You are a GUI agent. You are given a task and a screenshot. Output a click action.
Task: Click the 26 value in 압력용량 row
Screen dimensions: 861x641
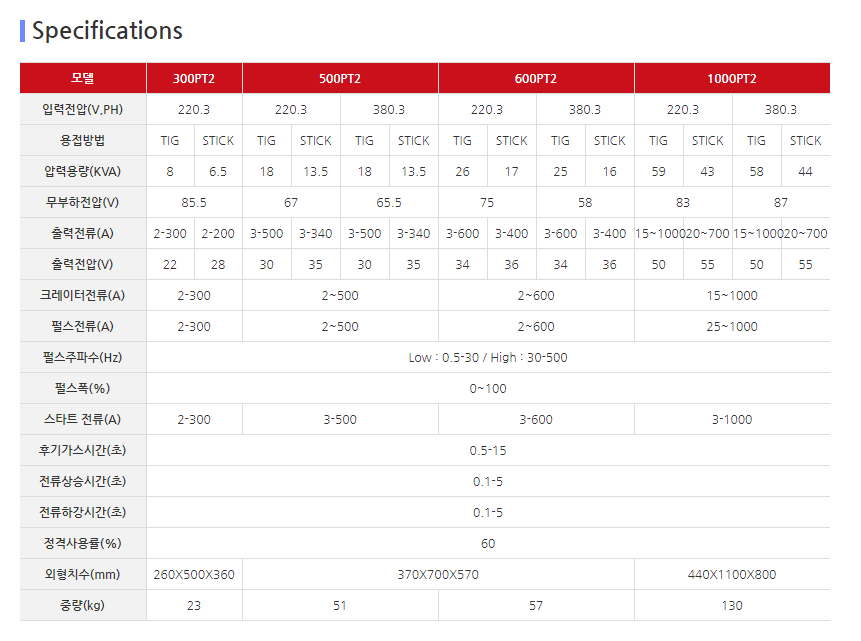tap(462, 172)
